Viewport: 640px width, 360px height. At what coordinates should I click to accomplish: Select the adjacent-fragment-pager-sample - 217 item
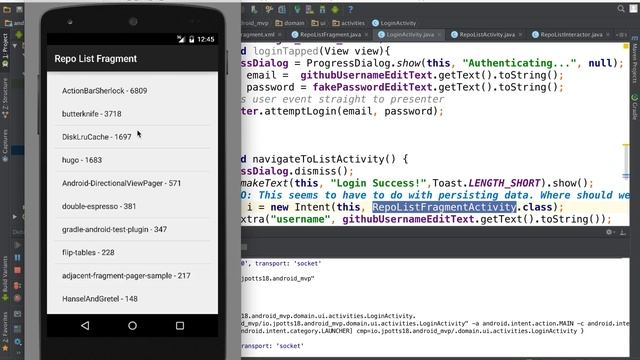click(132, 276)
